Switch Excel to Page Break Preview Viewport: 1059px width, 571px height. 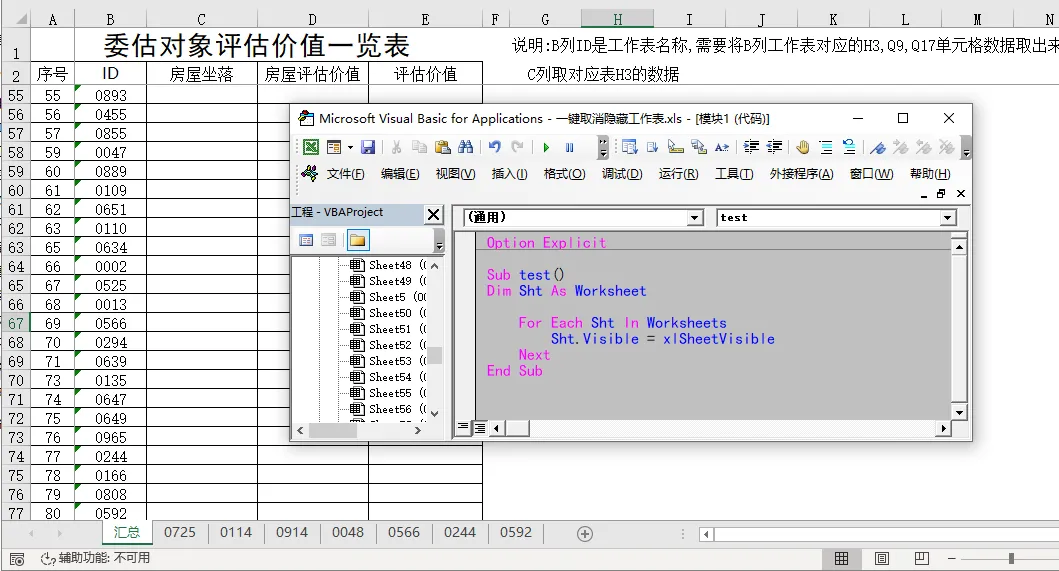point(921,558)
